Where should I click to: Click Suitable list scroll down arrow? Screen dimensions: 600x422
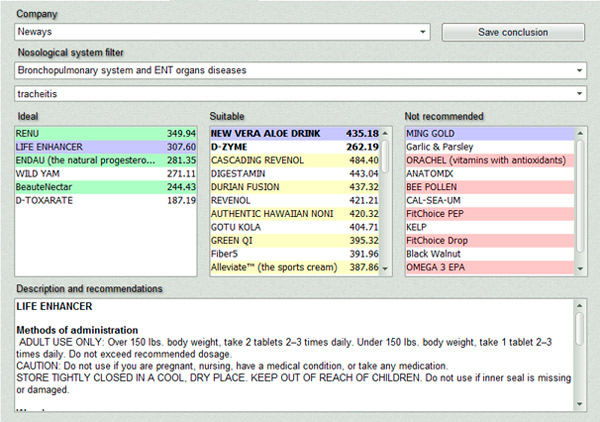[x=385, y=269]
